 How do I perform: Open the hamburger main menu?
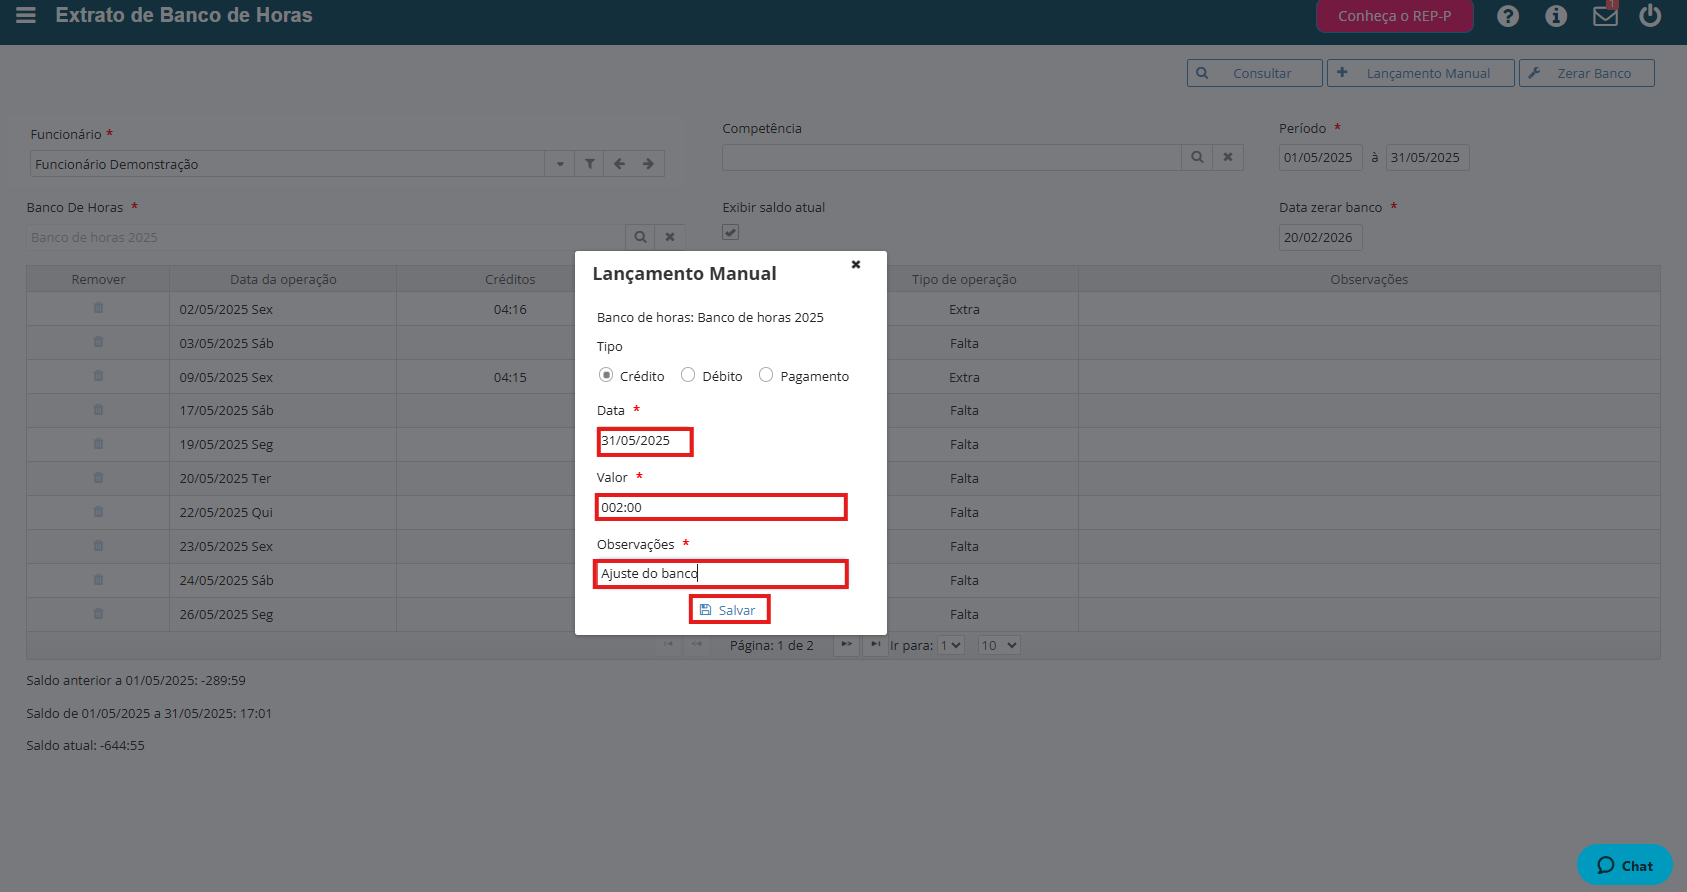(26, 15)
